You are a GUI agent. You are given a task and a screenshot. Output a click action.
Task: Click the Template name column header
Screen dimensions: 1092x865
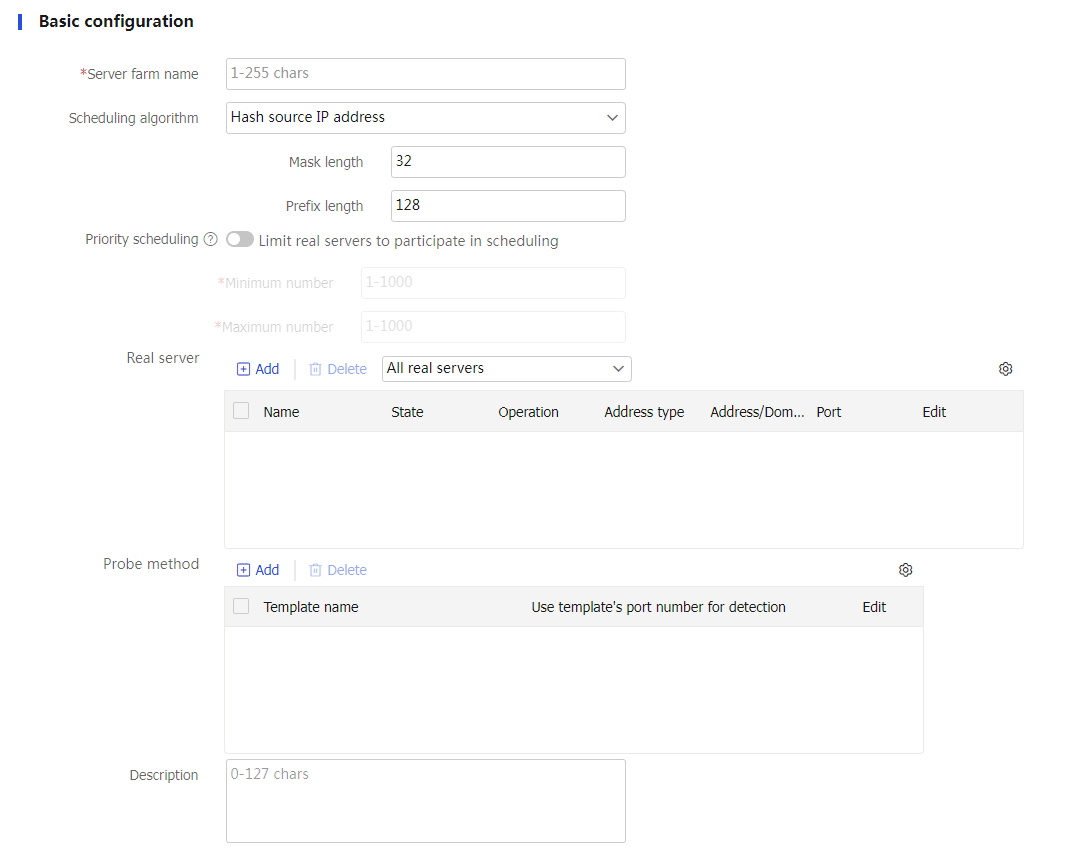pos(310,607)
